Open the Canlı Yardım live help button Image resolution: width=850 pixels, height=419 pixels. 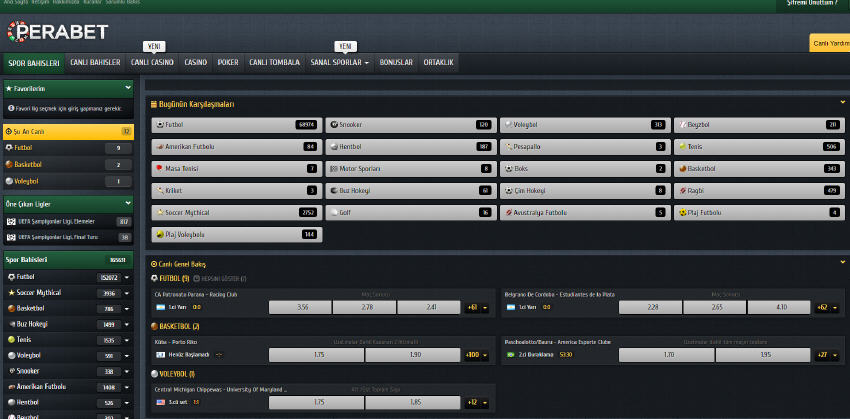pos(830,43)
